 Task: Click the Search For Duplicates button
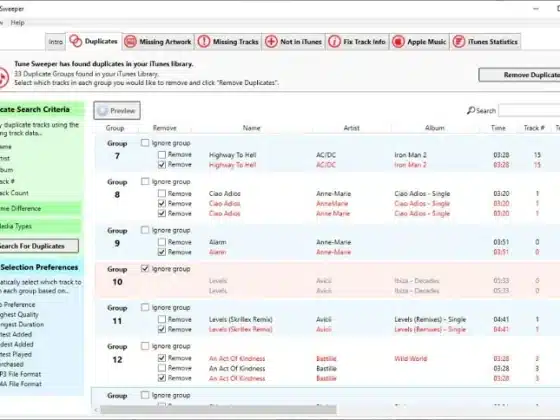(38, 246)
